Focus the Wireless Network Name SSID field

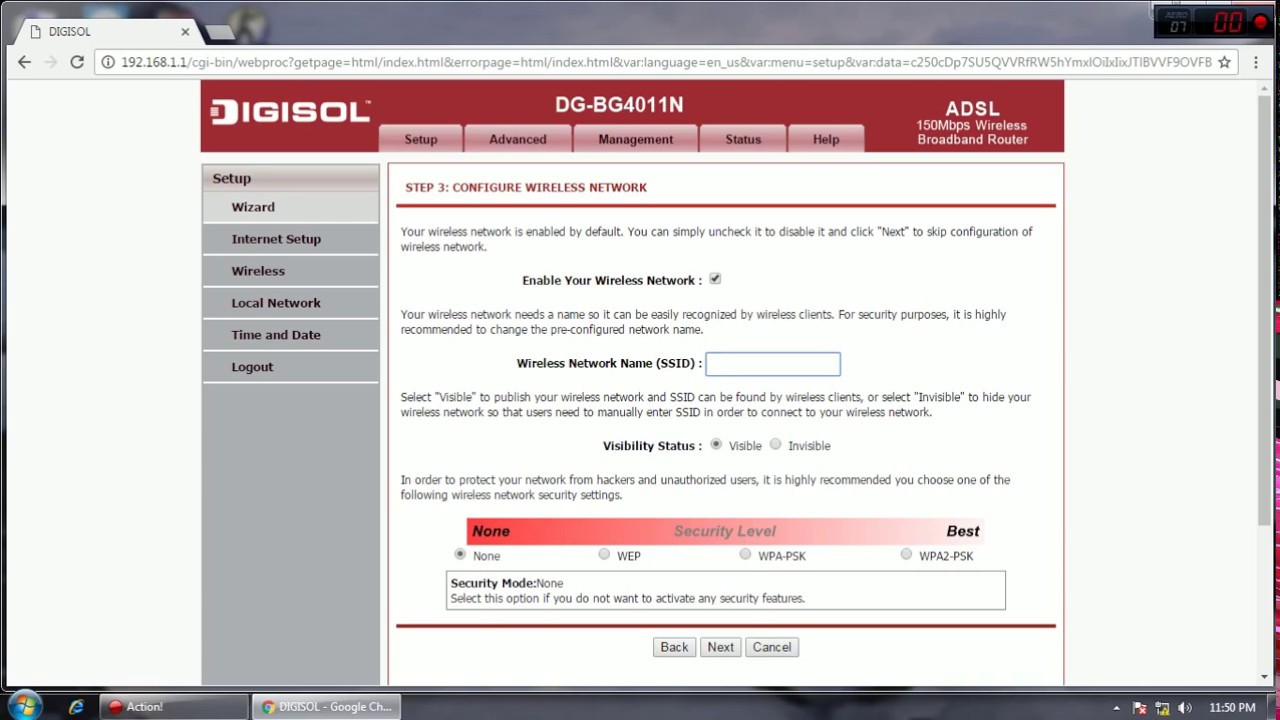pos(773,364)
